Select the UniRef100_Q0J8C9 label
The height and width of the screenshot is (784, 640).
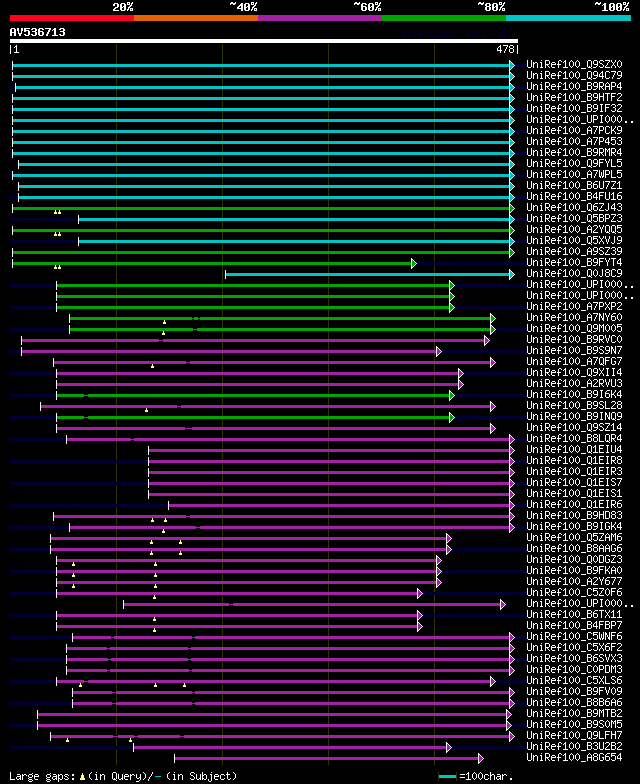coord(574,274)
